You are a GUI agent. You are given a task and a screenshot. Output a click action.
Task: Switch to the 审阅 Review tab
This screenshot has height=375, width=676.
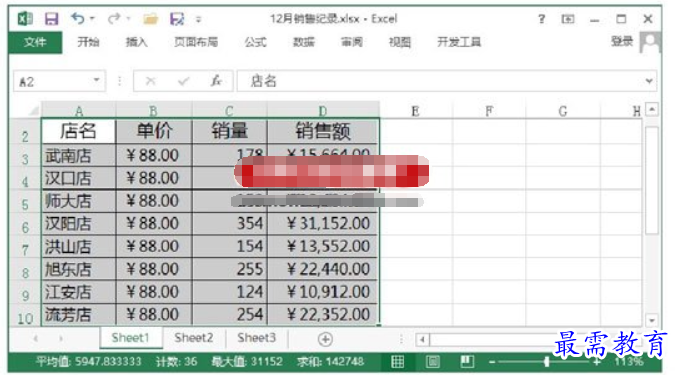(x=352, y=42)
